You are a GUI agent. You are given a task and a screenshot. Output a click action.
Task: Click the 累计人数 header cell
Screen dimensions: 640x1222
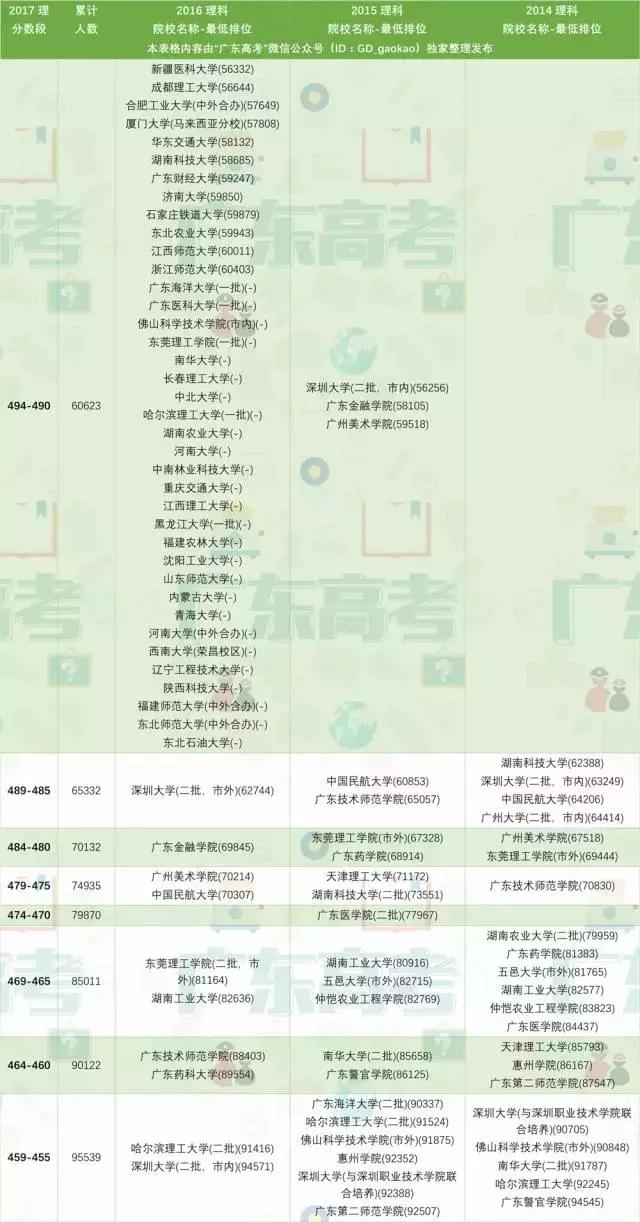pyautogui.click(x=86, y=21)
